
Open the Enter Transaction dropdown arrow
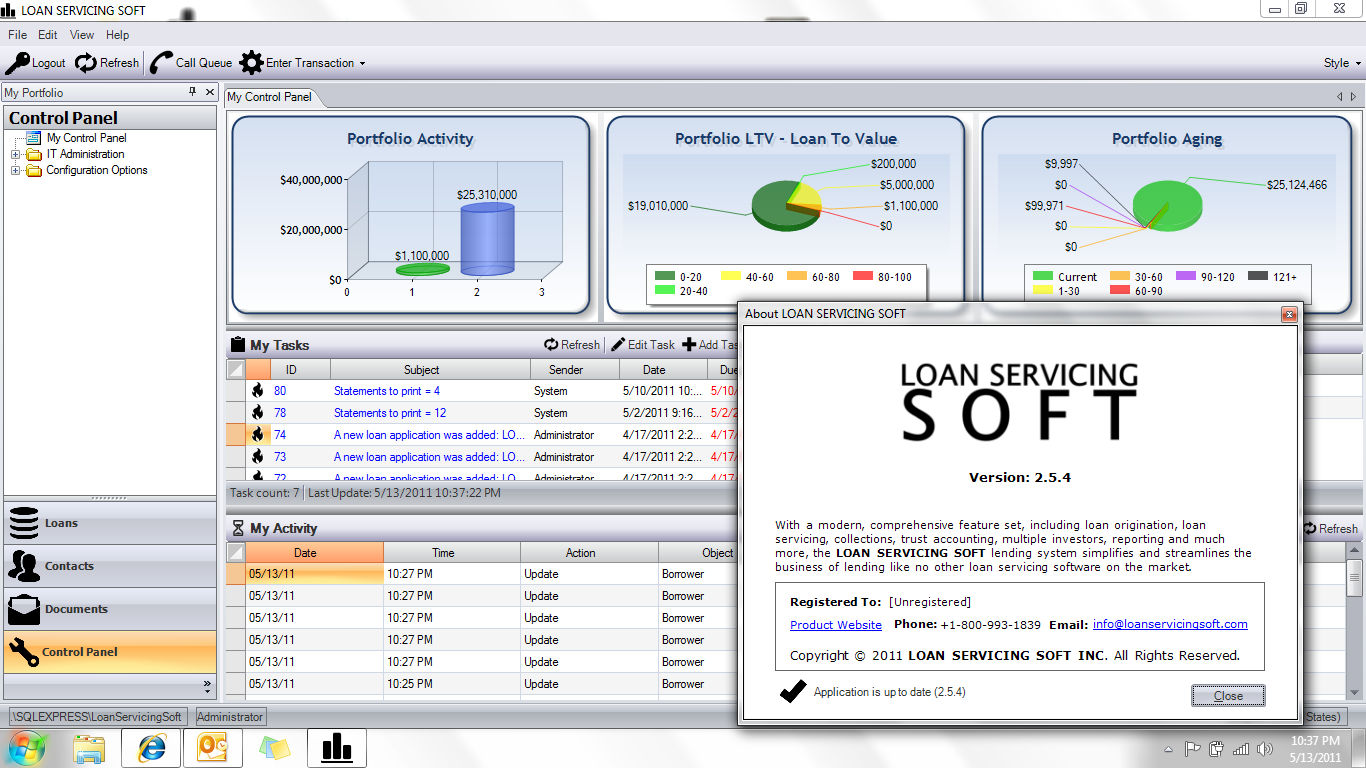click(362, 64)
